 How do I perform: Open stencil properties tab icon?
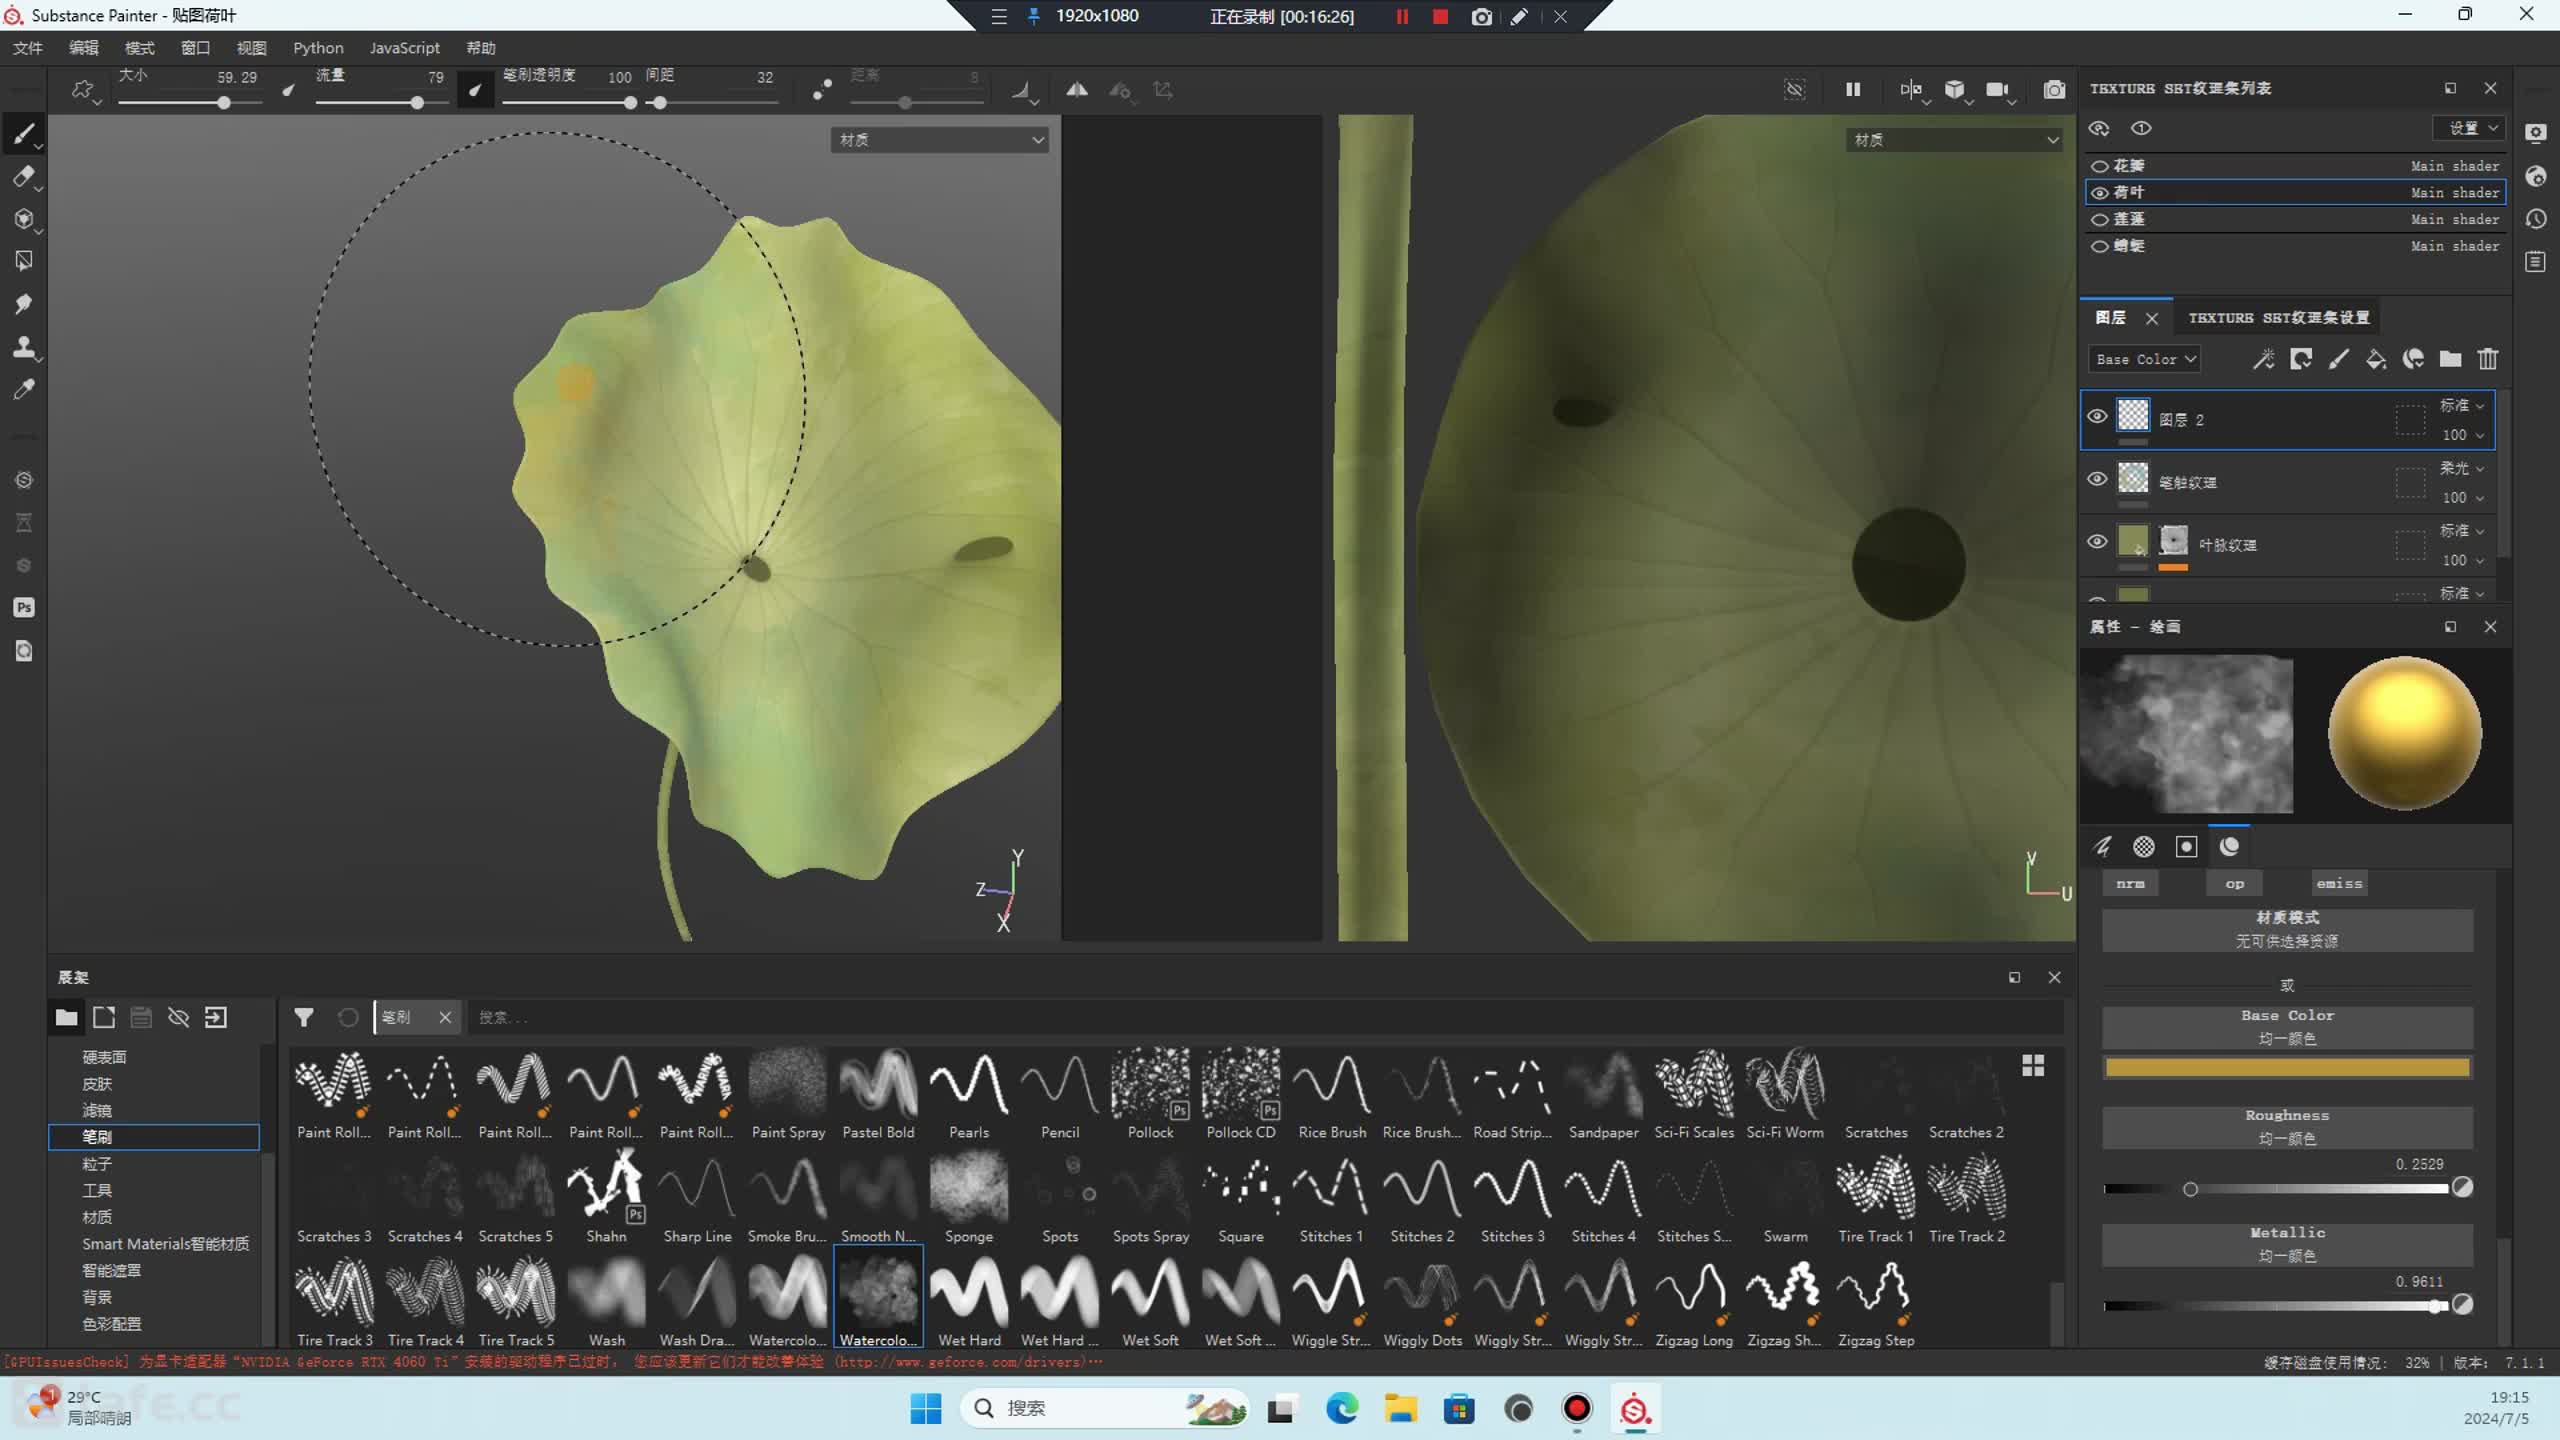tap(2187, 847)
